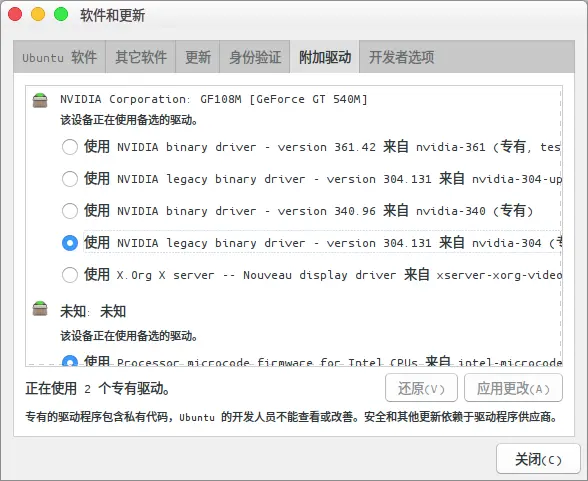
Task: Click the green maximize window button
Action: tap(61, 14)
